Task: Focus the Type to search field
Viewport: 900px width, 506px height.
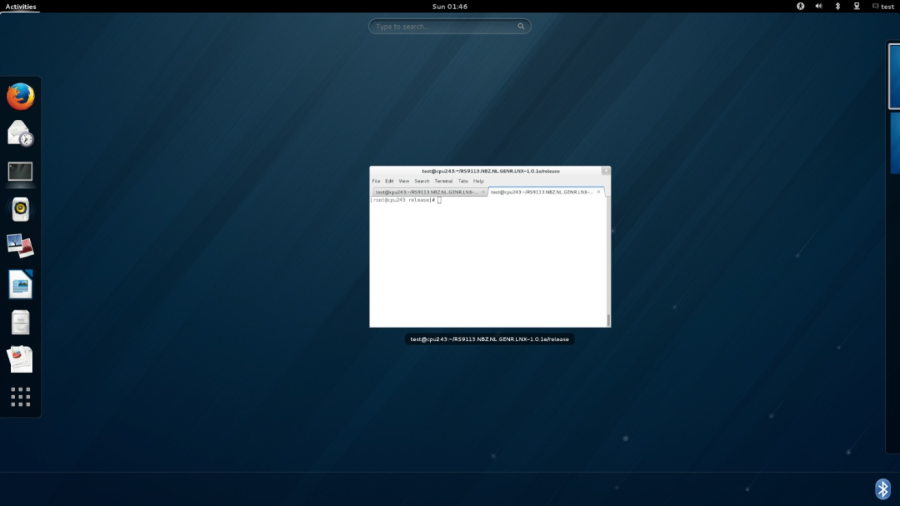Action: tap(450, 27)
